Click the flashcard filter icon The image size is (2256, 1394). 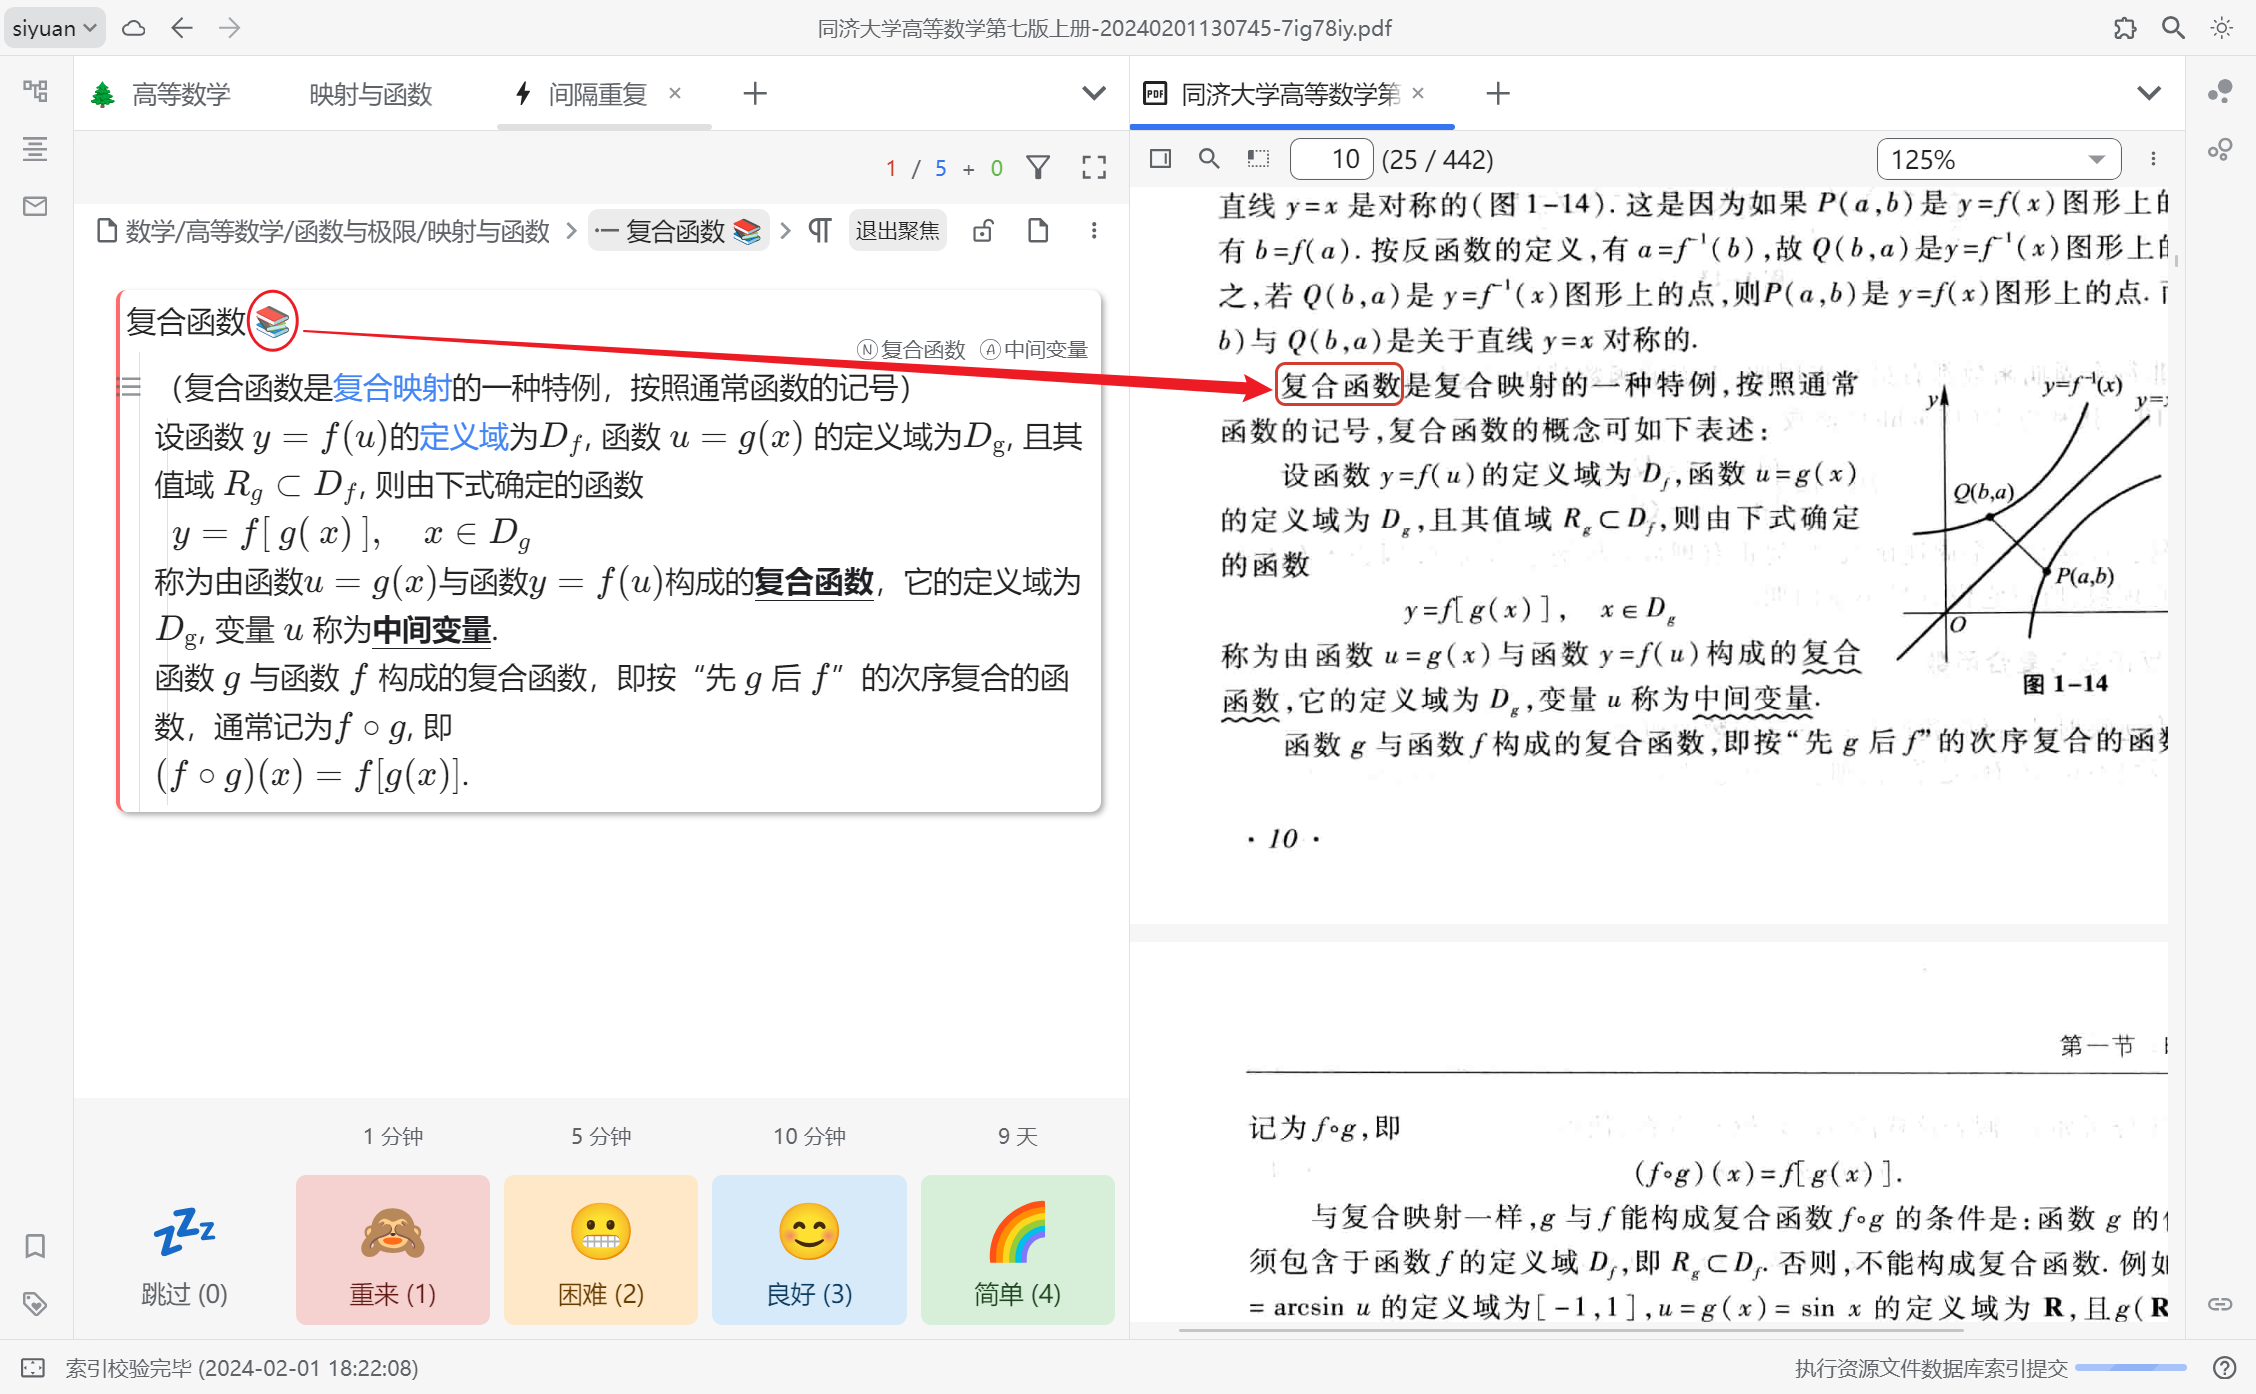[x=1038, y=168]
